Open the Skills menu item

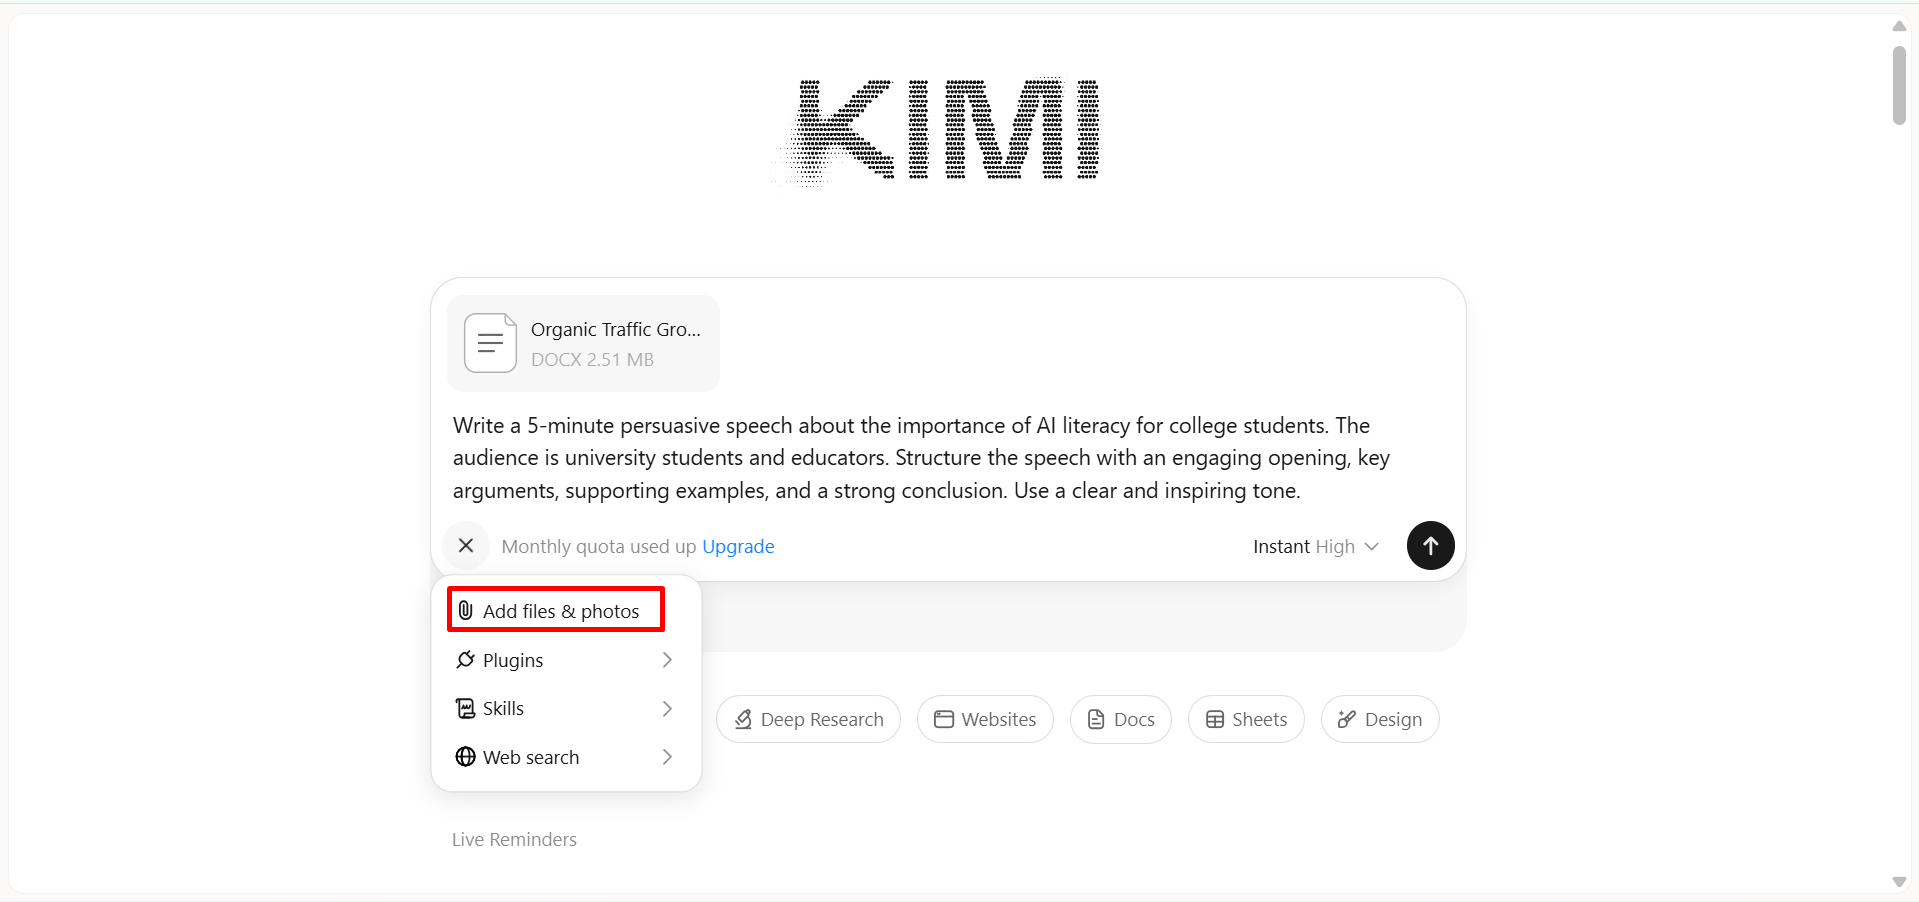pos(566,708)
